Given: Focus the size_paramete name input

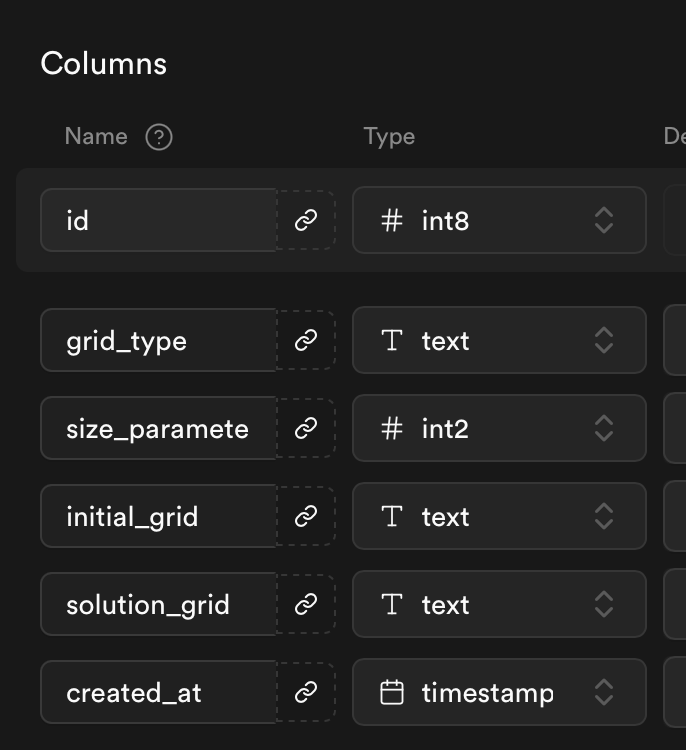Looking at the screenshot, I should [158, 429].
